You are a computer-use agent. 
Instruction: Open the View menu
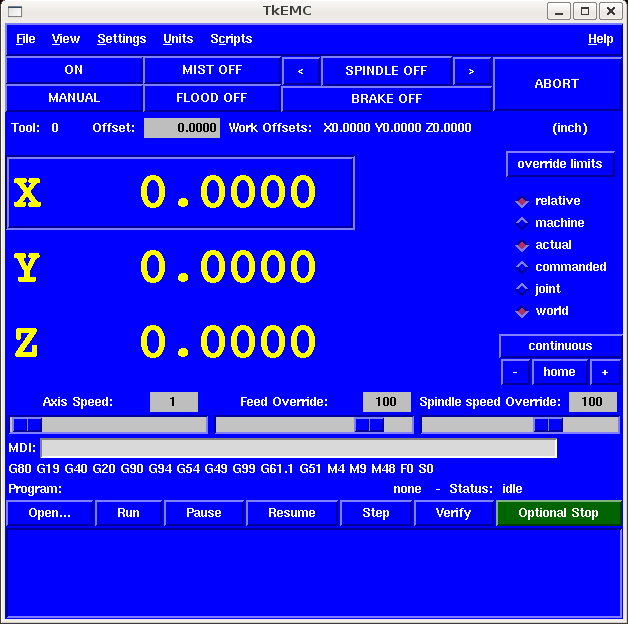pos(66,39)
